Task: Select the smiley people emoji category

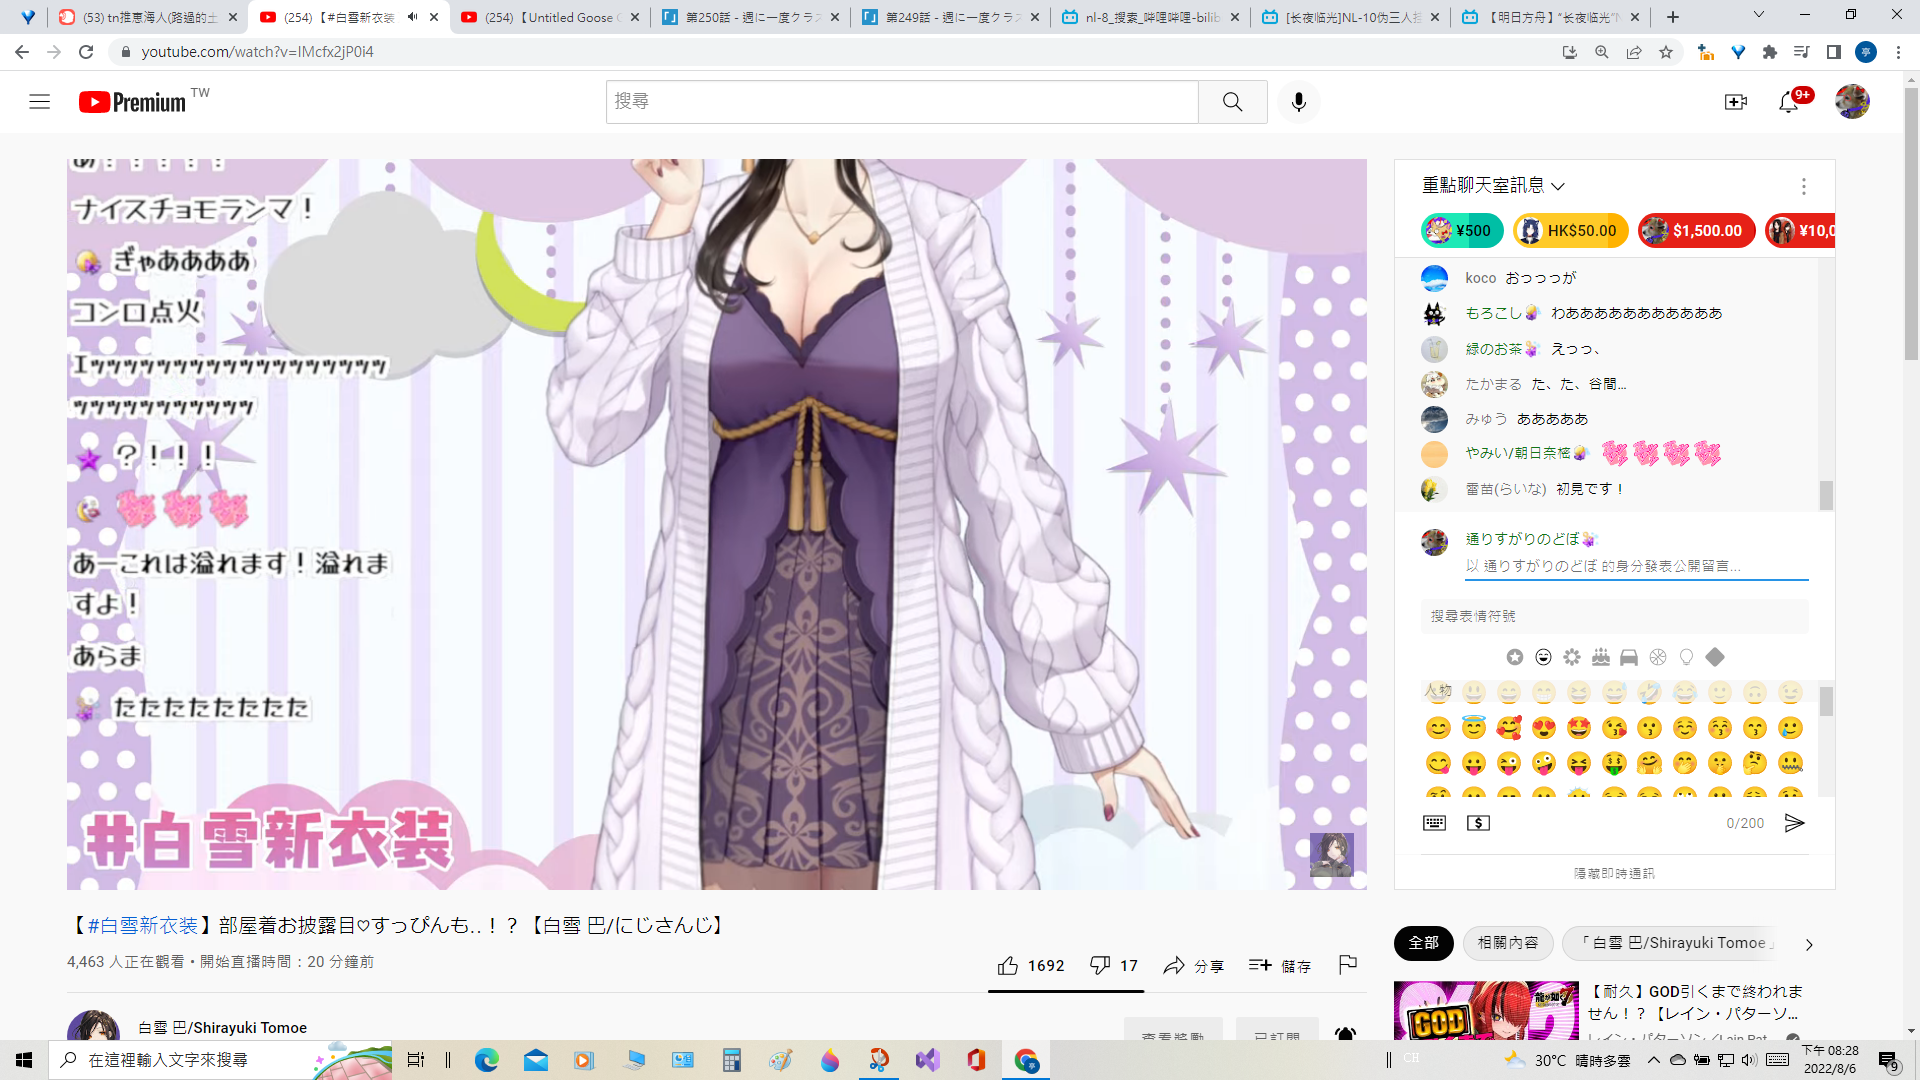Action: (1544, 657)
